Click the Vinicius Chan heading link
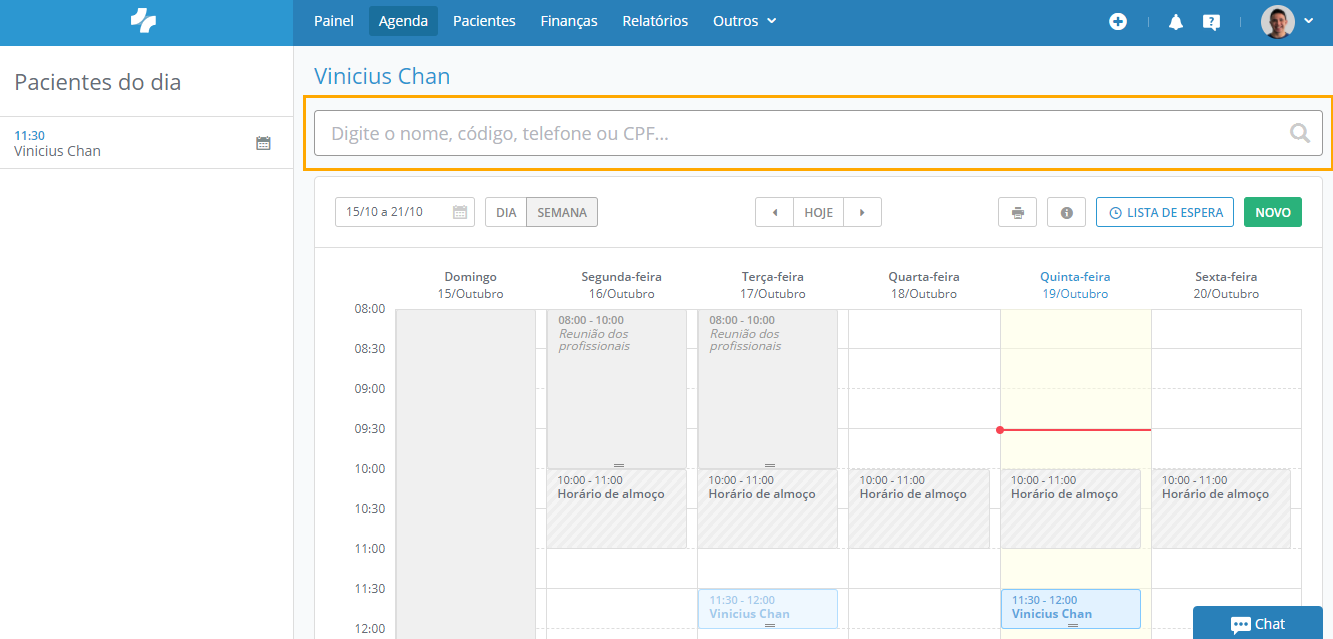This screenshot has width=1333, height=639. click(x=382, y=76)
